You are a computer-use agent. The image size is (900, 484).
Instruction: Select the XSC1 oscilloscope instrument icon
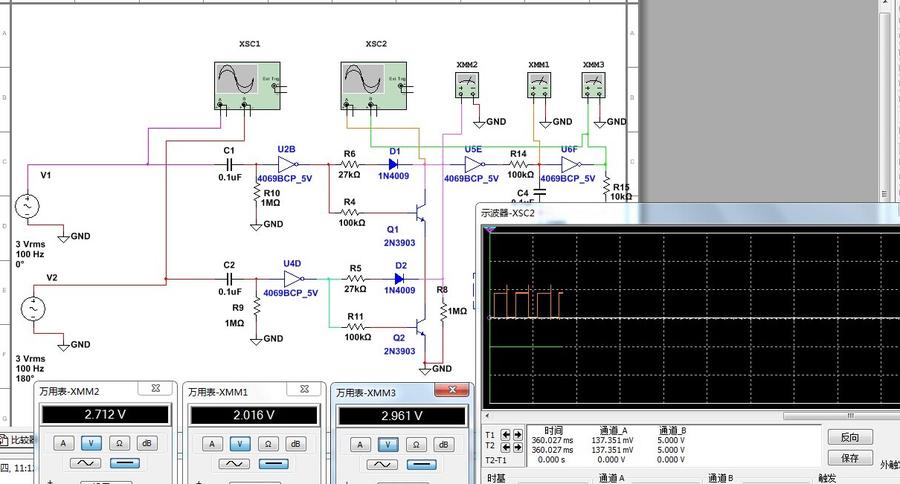249,85
